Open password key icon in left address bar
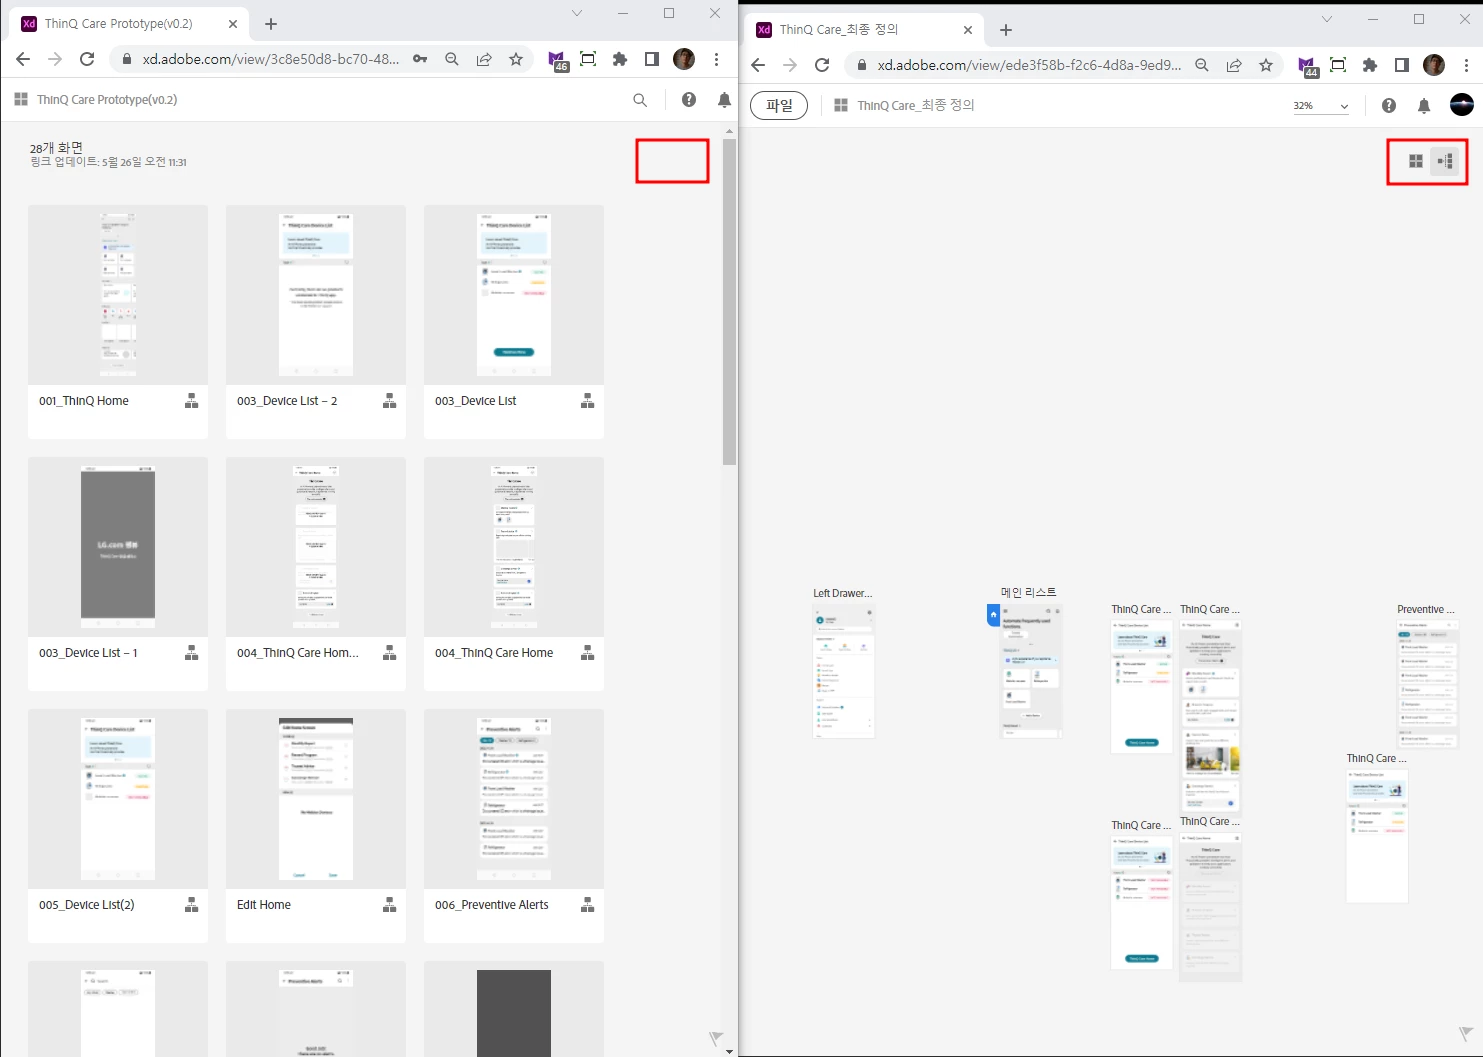The width and height of the screenshot is (1483, 1057). pyautogui.click(x=420, y=59)
